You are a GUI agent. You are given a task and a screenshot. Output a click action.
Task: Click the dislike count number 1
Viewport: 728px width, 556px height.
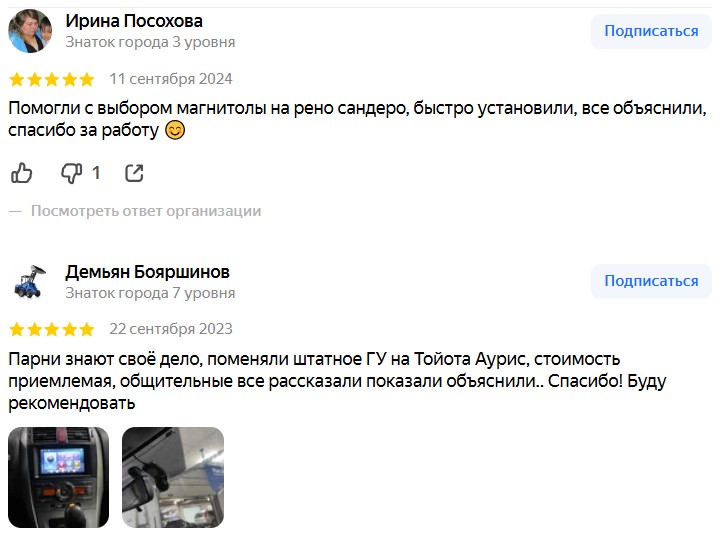point(96,173)
